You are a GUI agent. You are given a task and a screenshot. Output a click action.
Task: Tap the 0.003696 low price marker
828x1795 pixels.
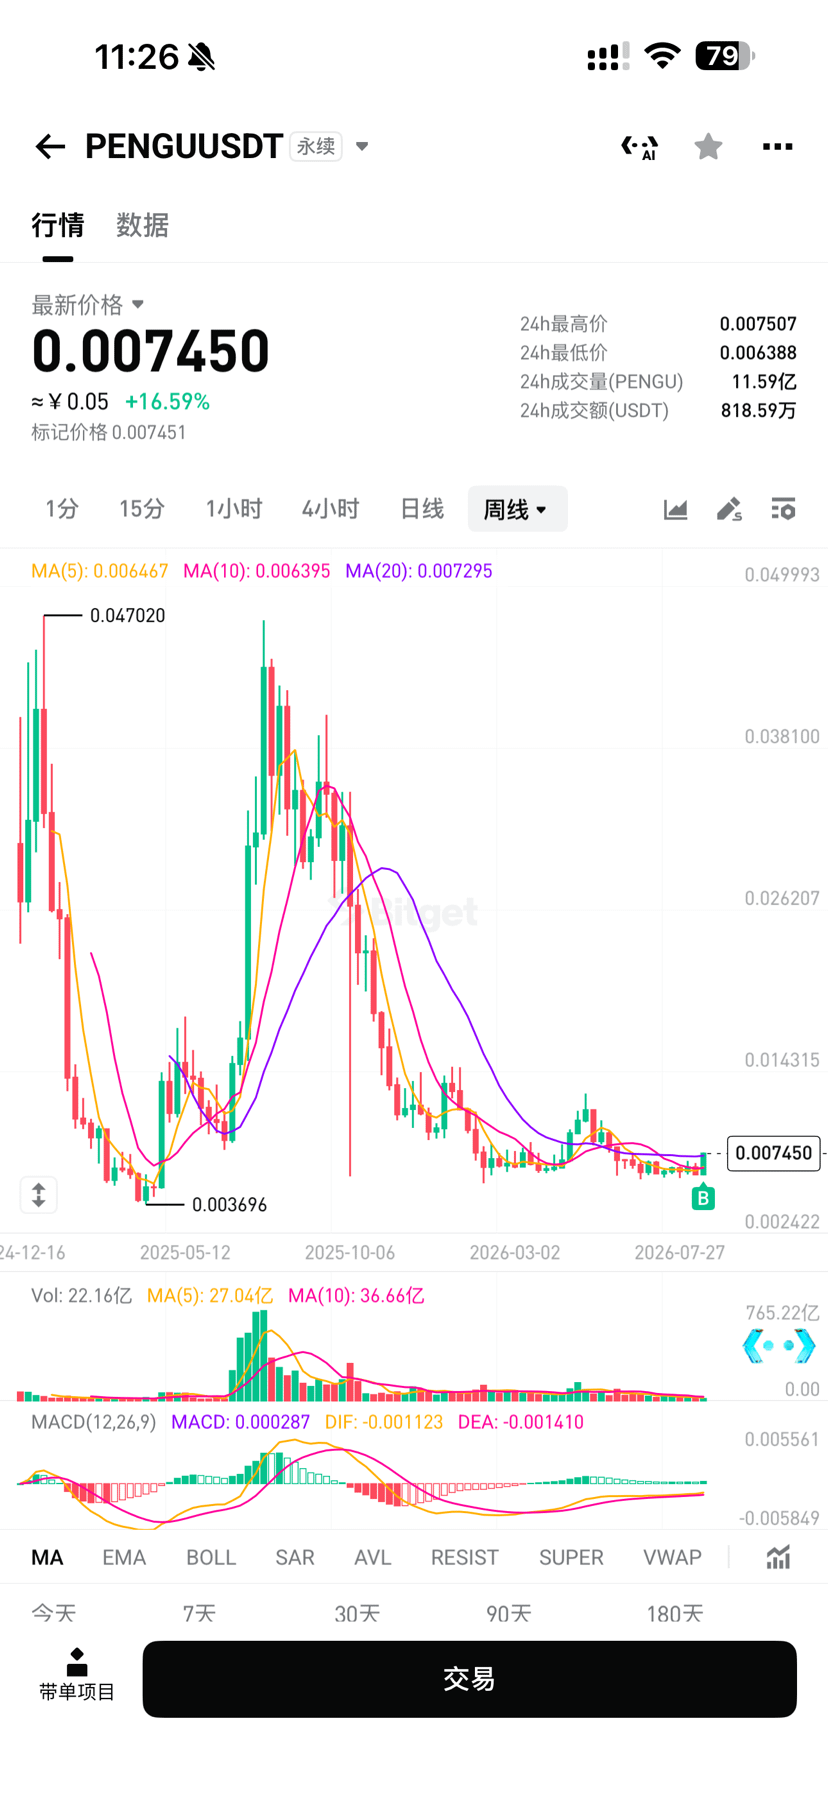click(x=229, y=1205)
